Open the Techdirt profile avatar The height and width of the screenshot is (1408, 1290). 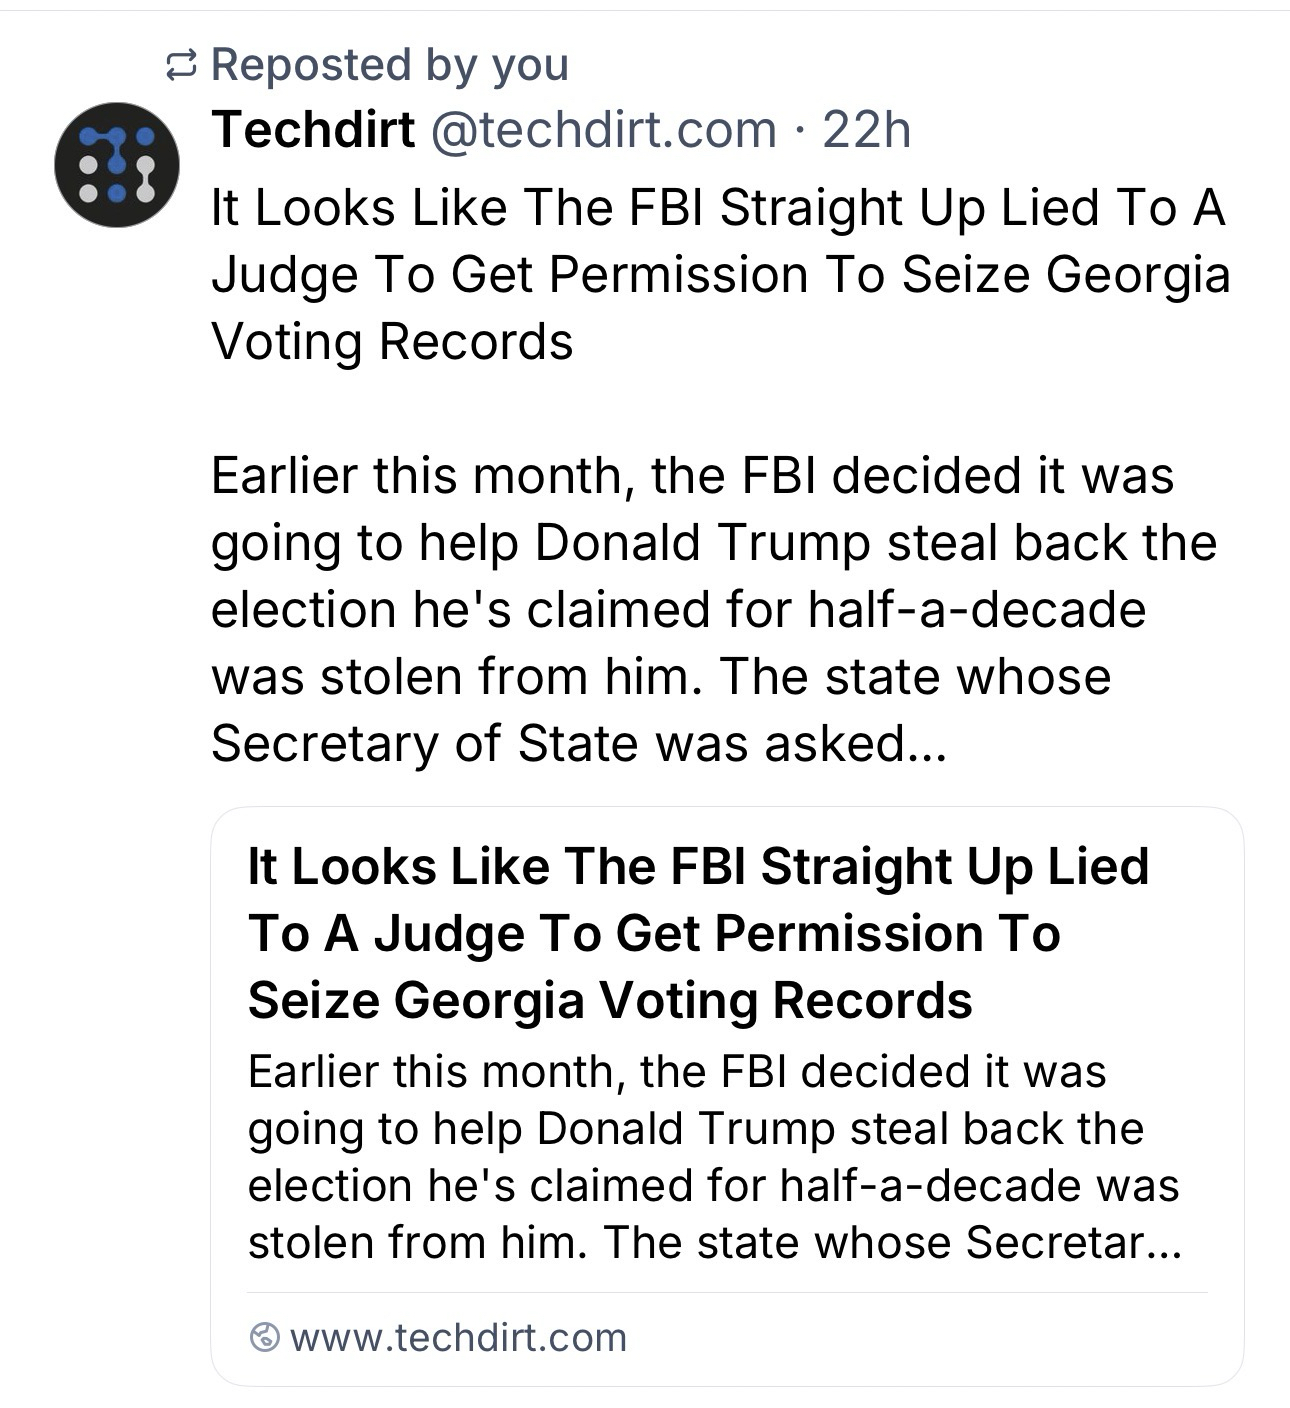click(117, 164)
